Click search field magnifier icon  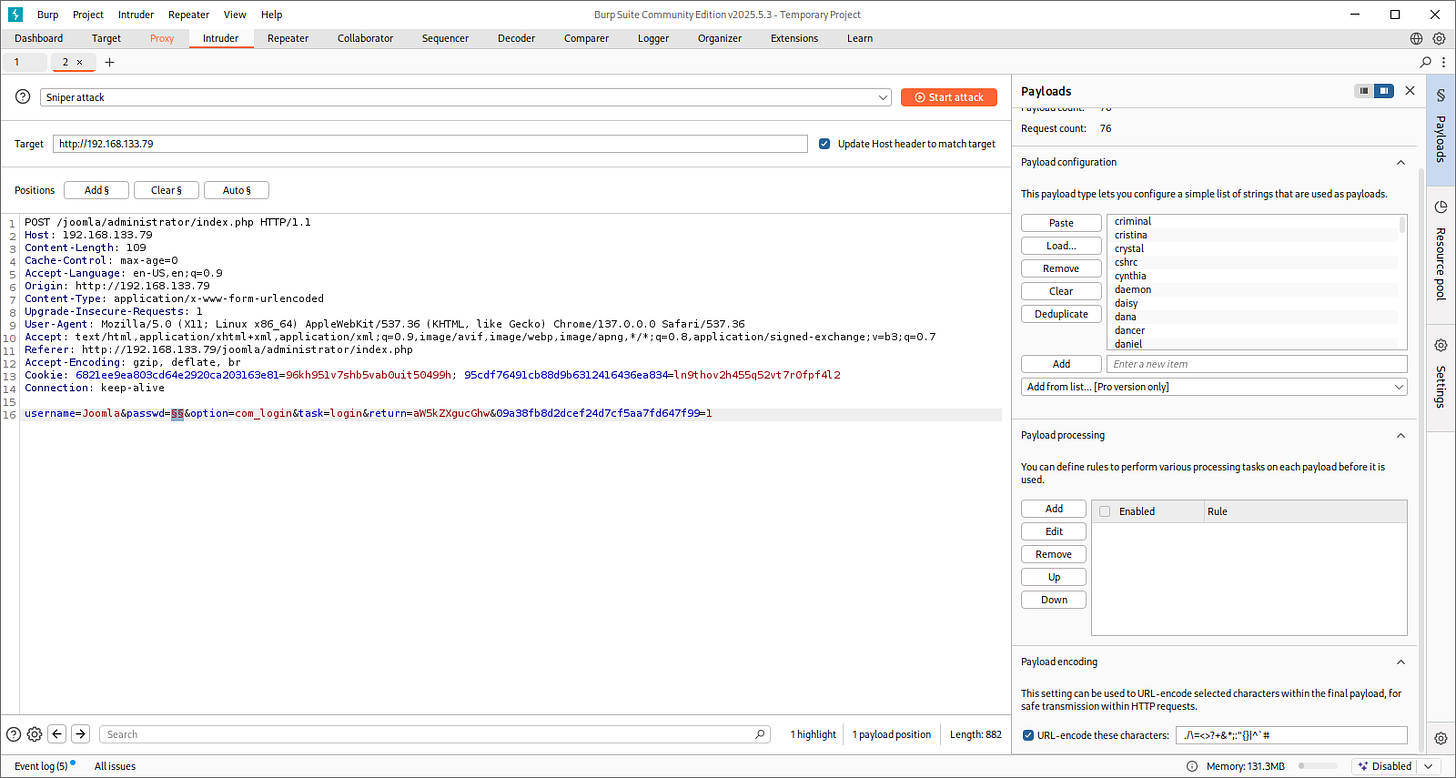coord(761,734)
